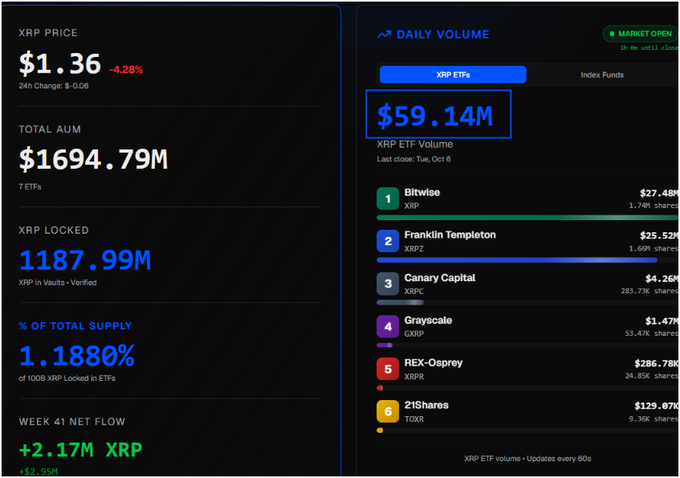Viewport: 680px width, 478px height.
Task: Click the 21Shares fund name
Action: (426, 405)
